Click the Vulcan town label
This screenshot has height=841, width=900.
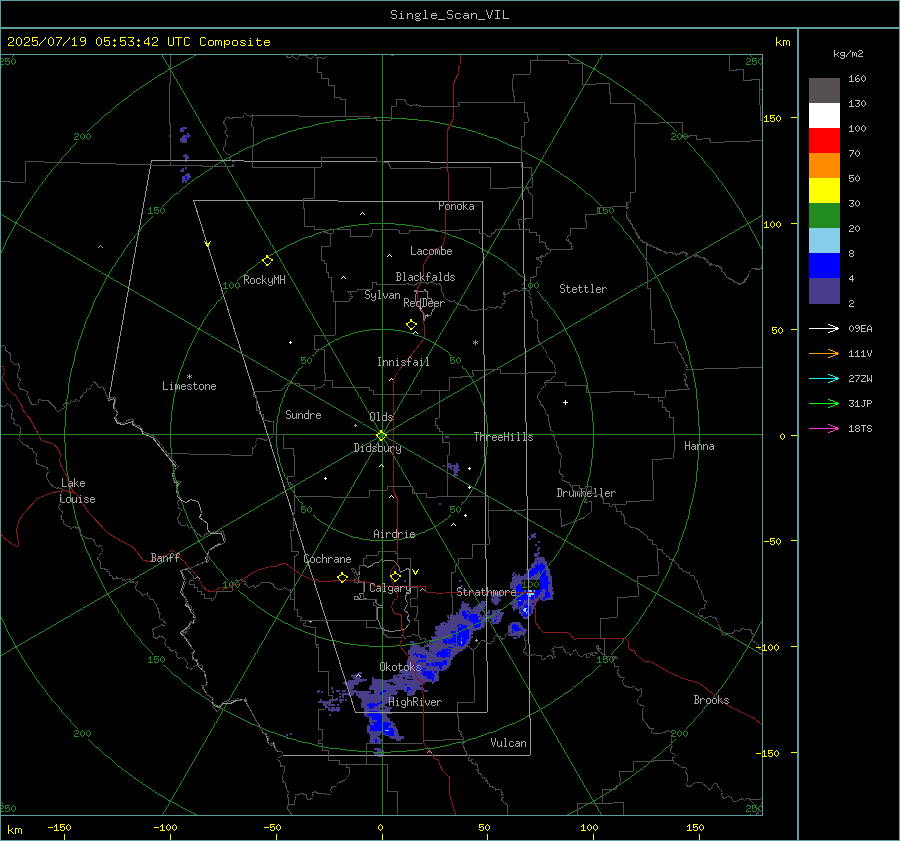click(x=509, y=743)
